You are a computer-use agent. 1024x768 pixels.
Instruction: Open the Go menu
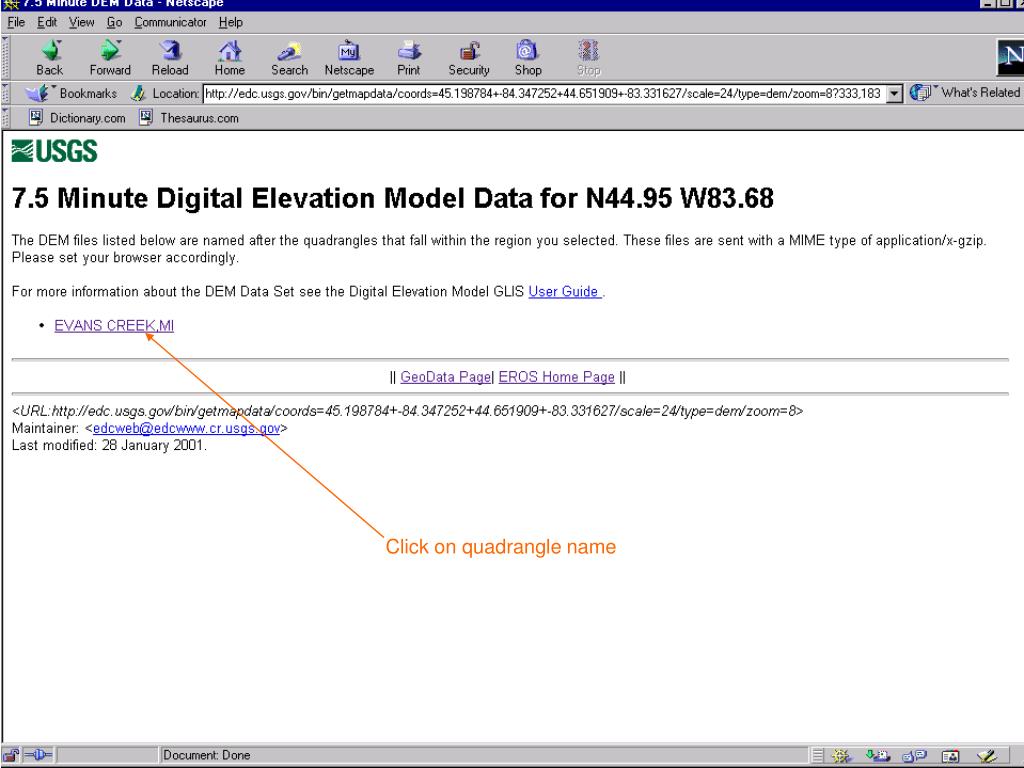coord(114,22)
